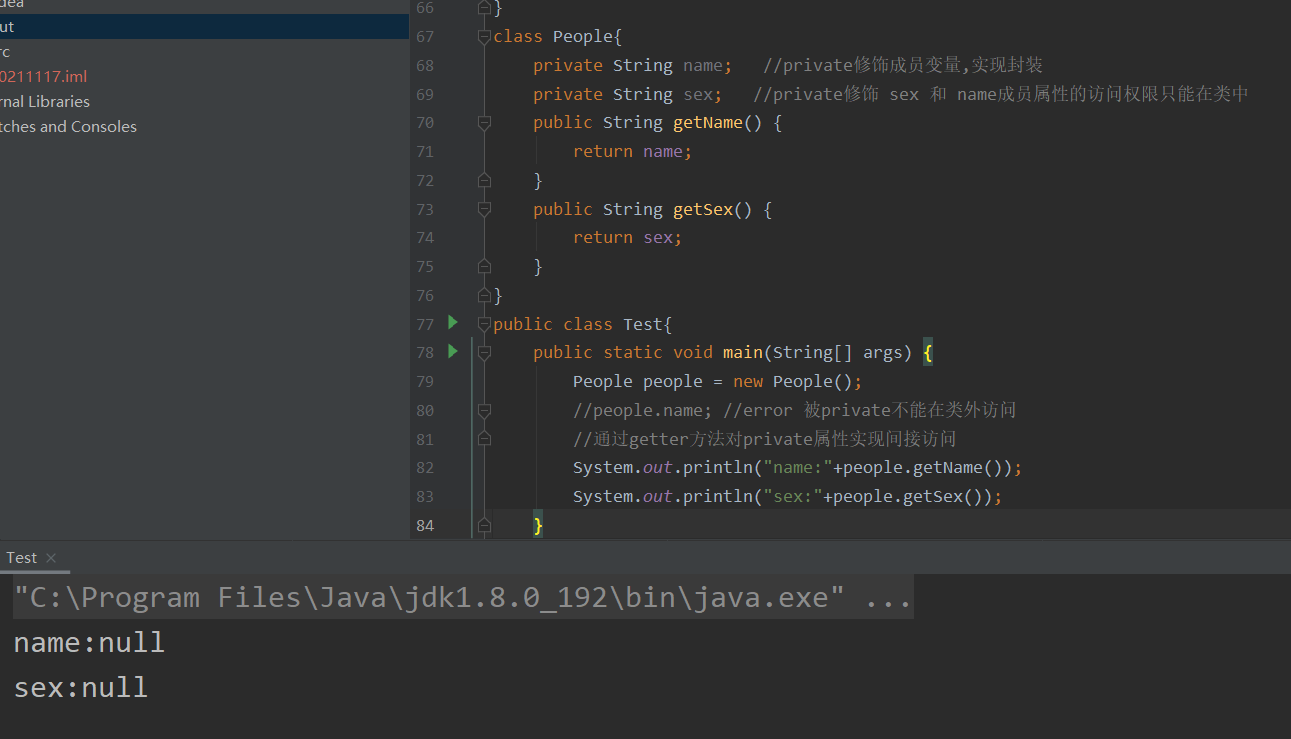Click the highlighted closing brace on line 84

[x=538, y=525]
